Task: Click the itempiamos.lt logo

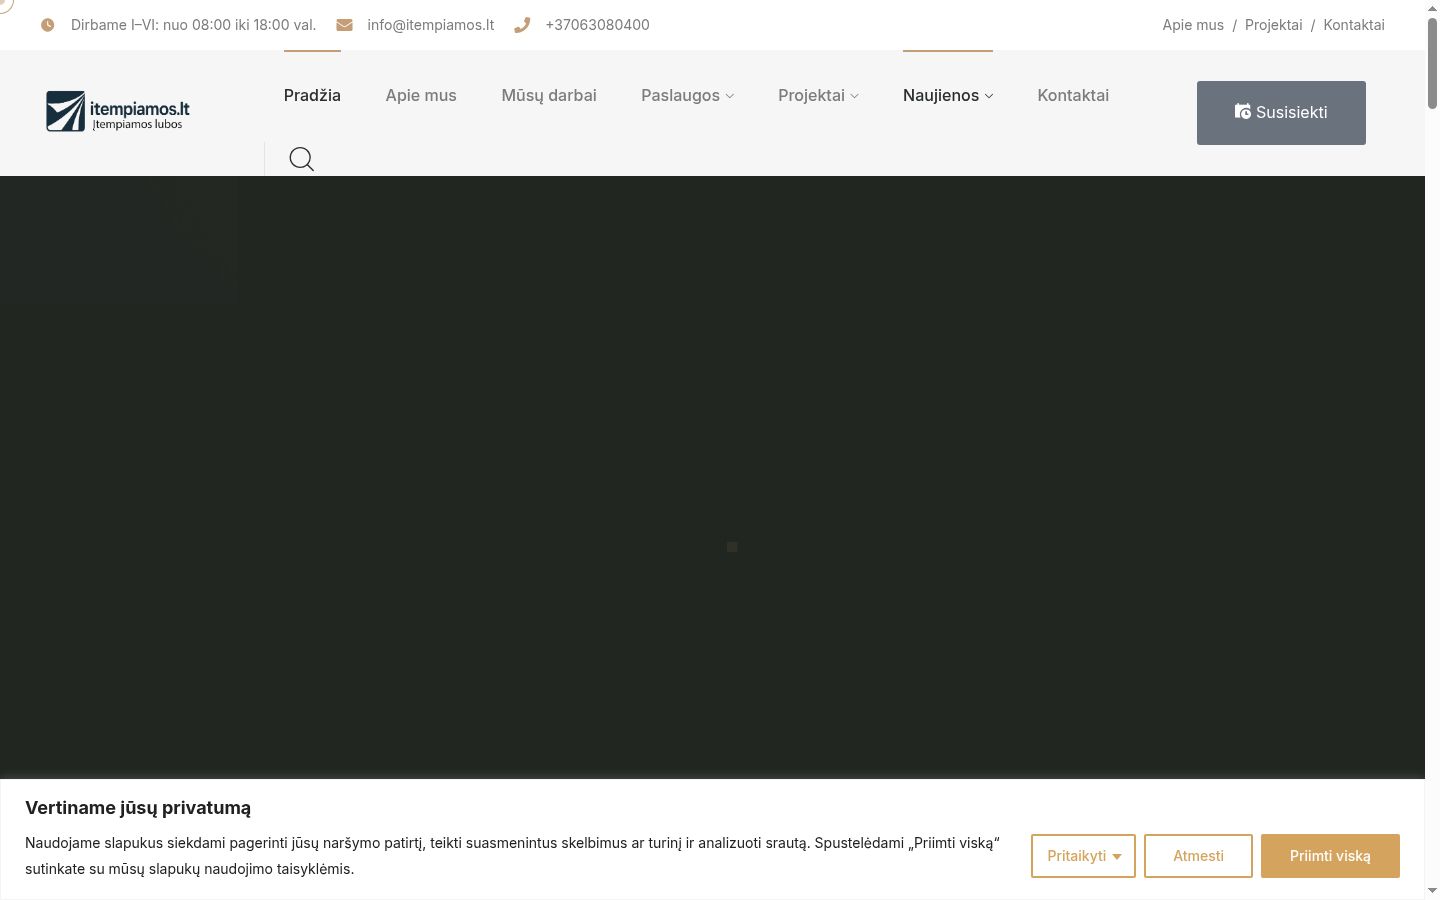Action: click(118, 111)
